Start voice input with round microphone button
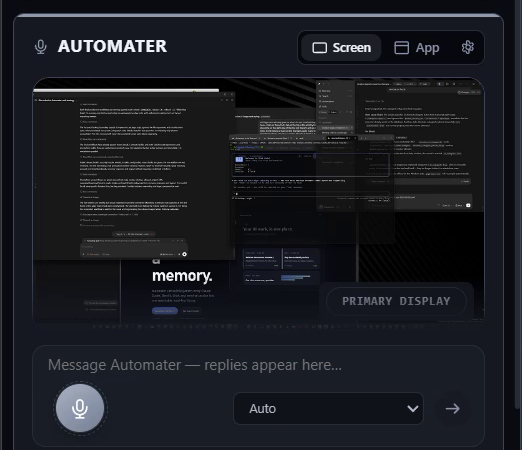This screenshot has width=522, height=450. [x=80, y=408]
